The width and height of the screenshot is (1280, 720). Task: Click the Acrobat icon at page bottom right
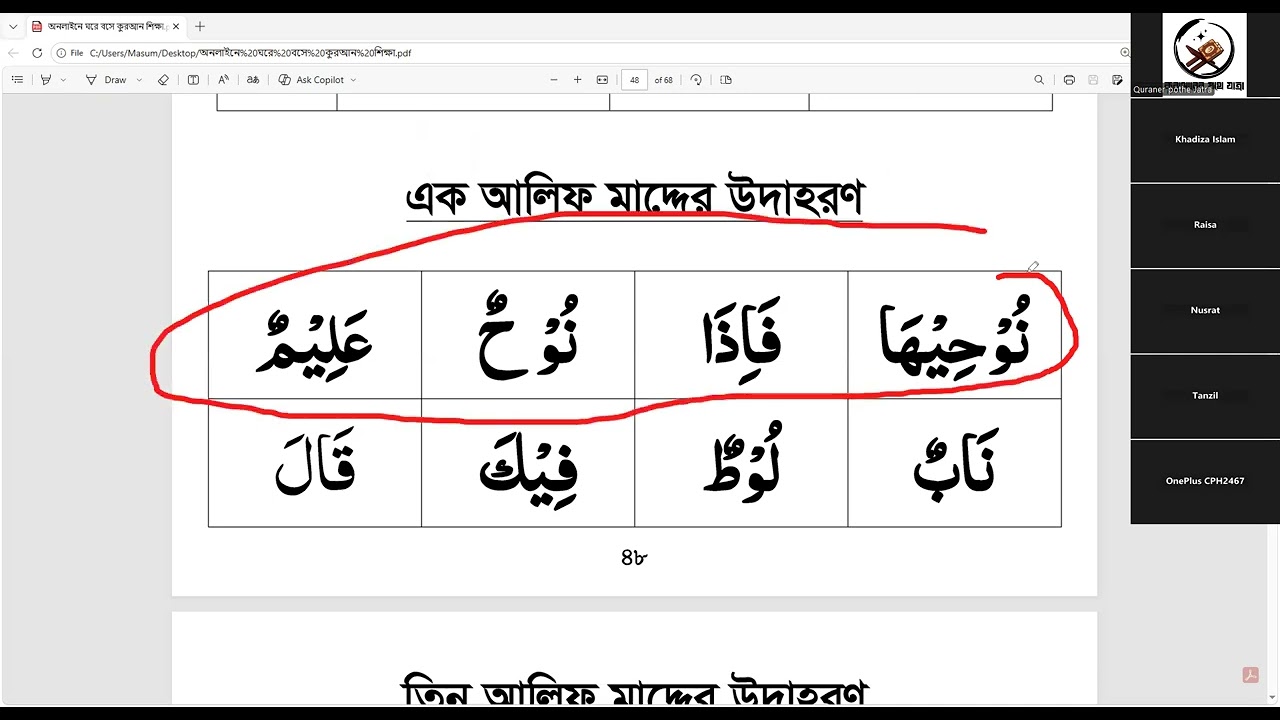pyautogui.click(x=1250, y=675)
